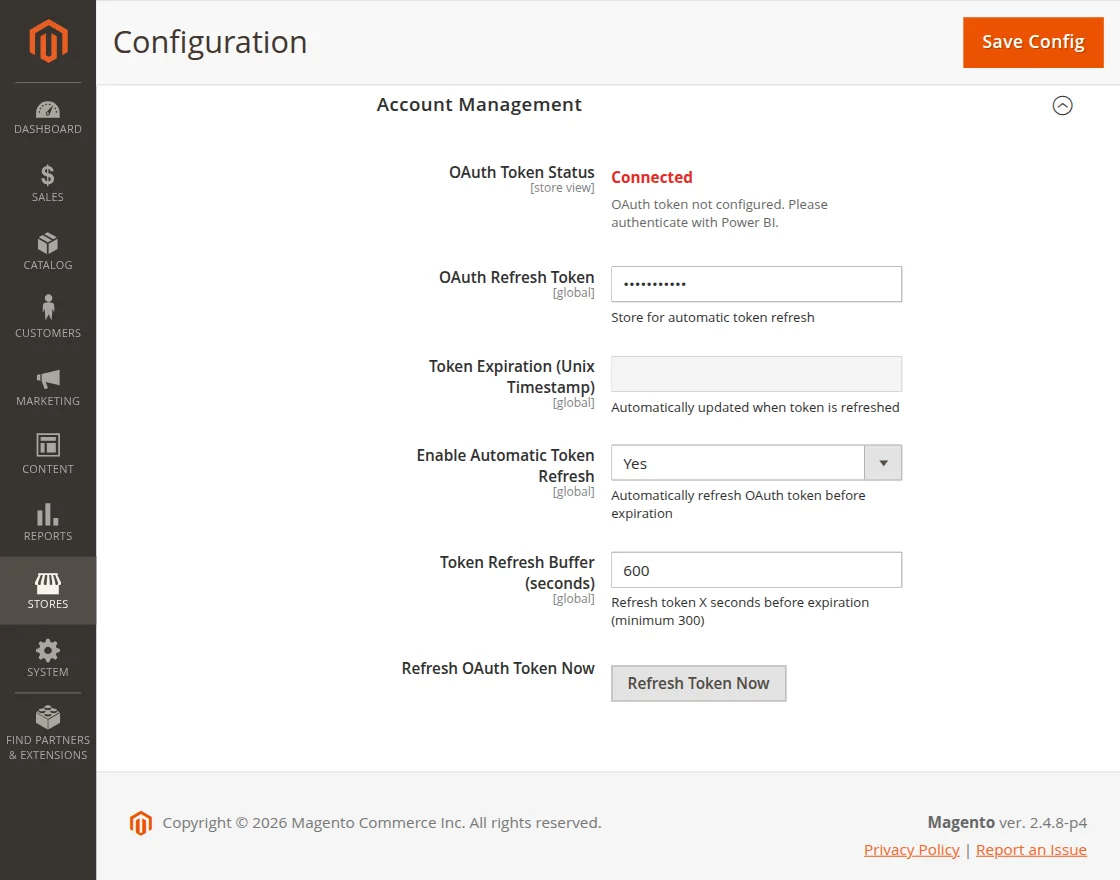
Task: Open the Enable Automatic Token Refresh dropdown
Action: [x=756, y=463]
